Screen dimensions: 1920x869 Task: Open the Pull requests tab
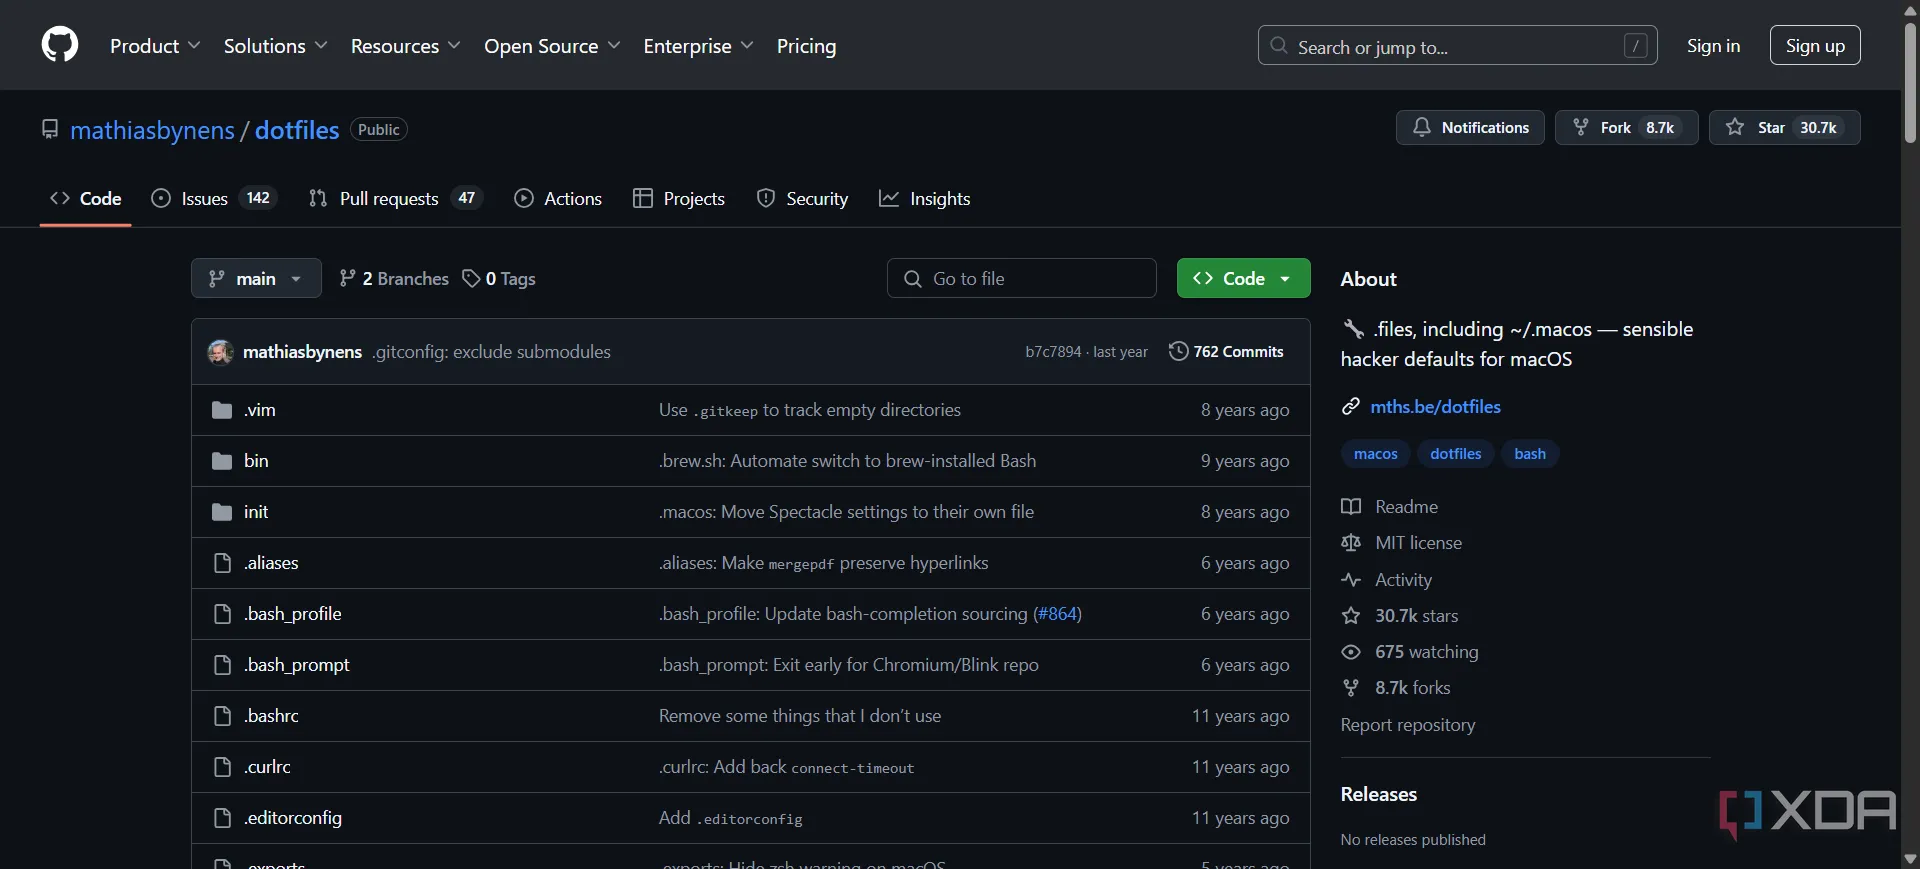[x=396, y=199]
